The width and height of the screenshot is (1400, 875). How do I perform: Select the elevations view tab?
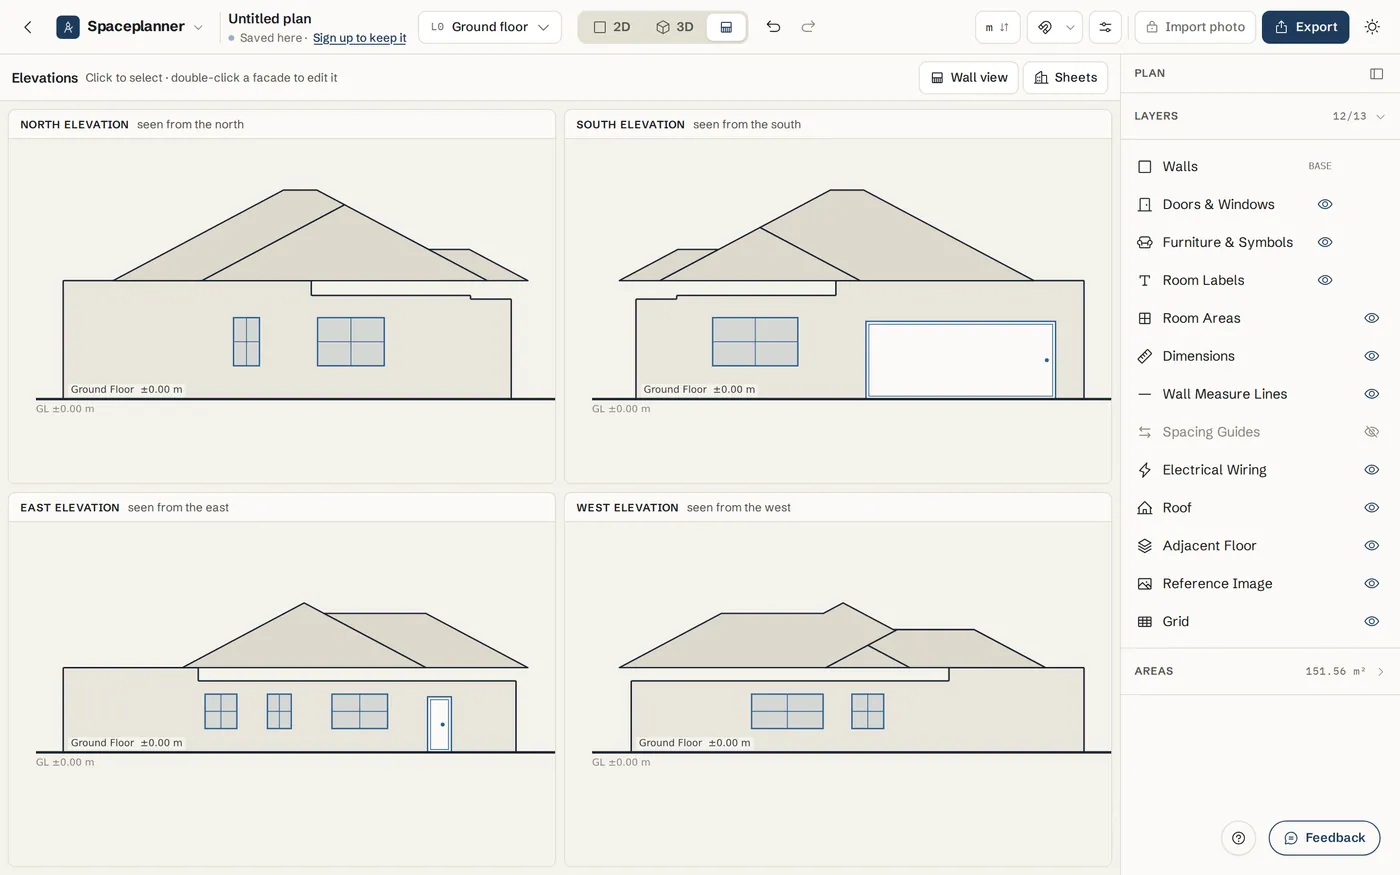coord(726,27)
